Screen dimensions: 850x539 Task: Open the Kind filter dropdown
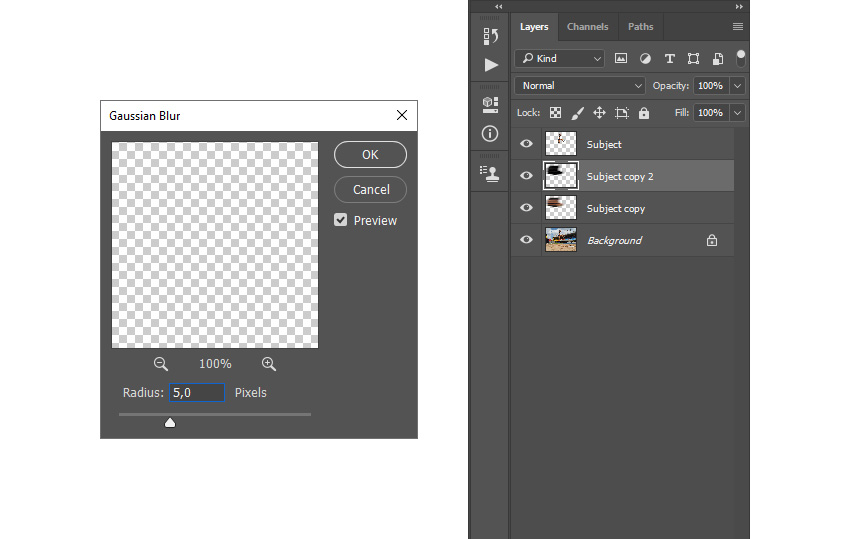coord(559,59)
